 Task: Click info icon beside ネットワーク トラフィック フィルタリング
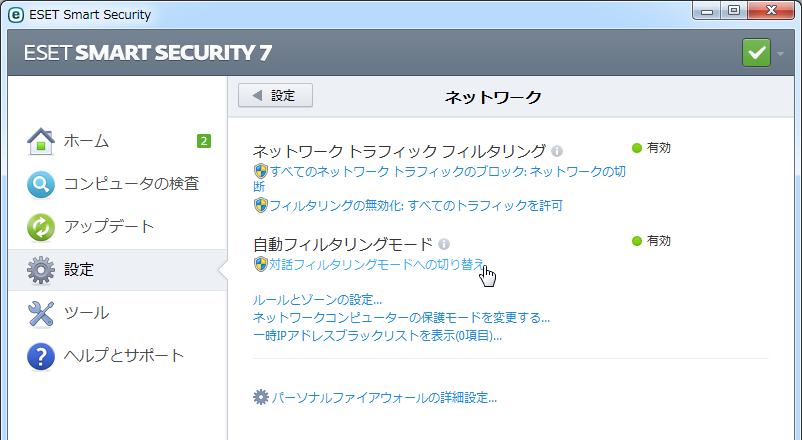[x=557, y=151]
